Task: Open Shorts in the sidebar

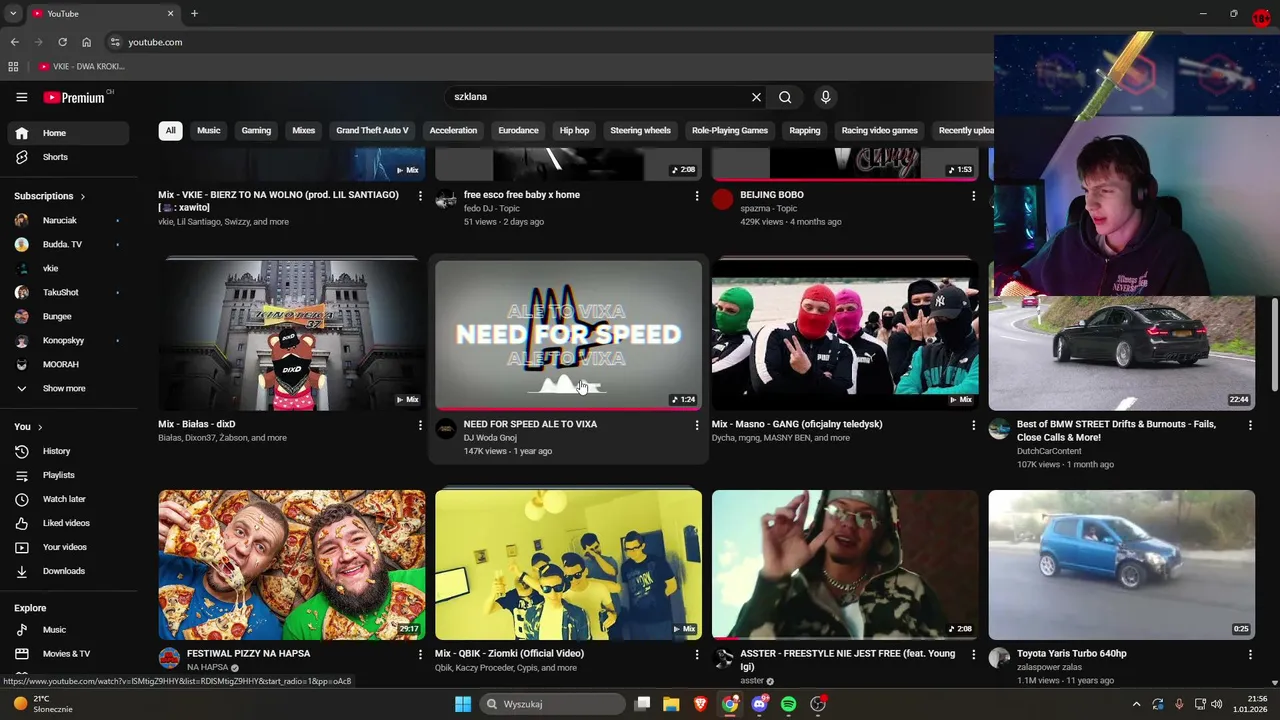Action: (x=68, y=157)
